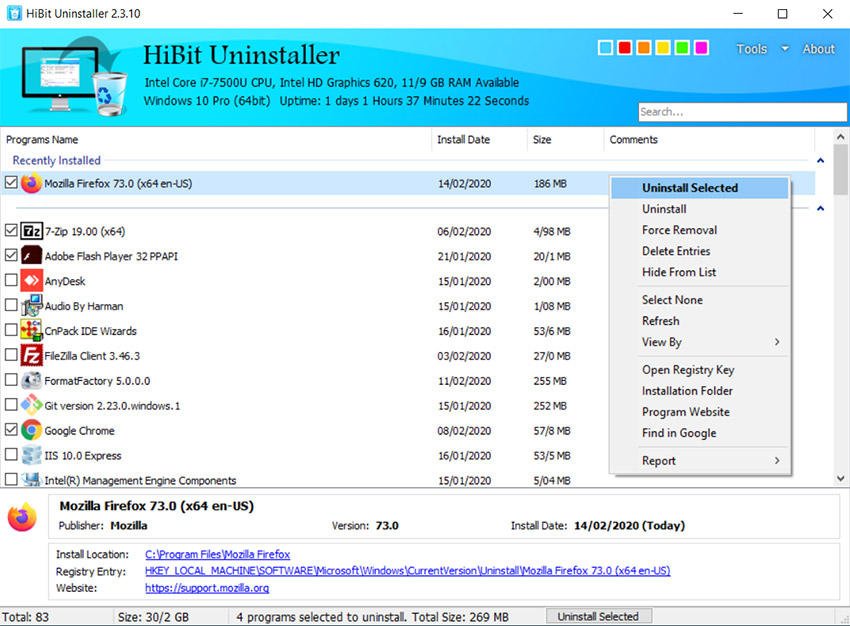Collapse the Recently Installed group
Screen dimensions: 850x626
(x=820, y=160)
